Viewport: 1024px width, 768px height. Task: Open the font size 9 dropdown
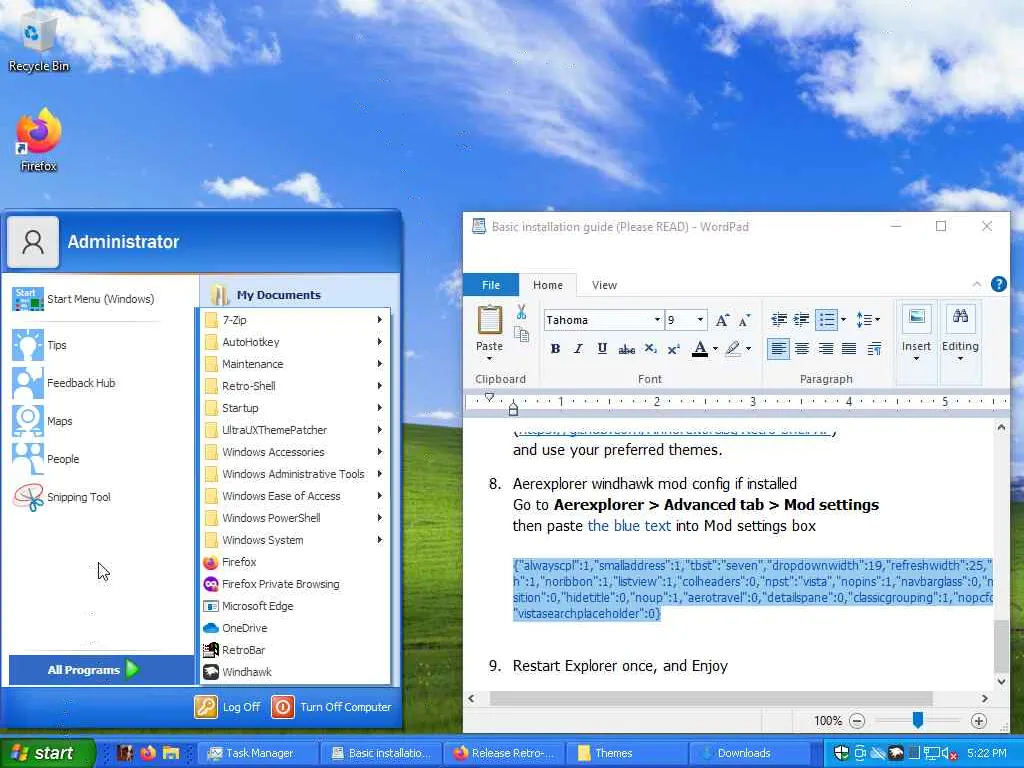(x=700, y=319)
